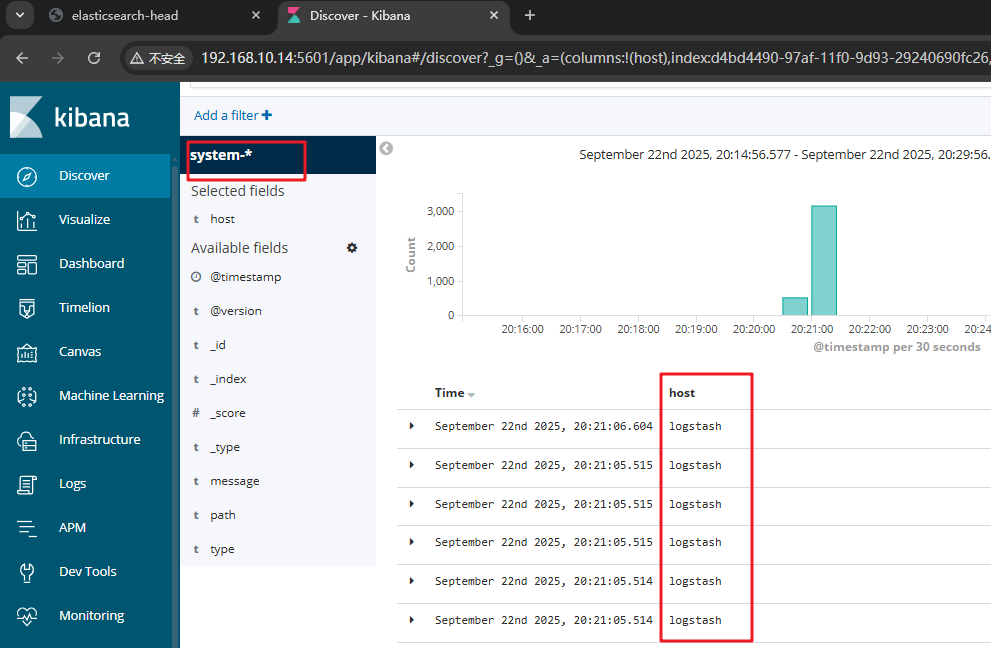
Task: Open the Machine Learning icon
Action: (x=27, y=396)
